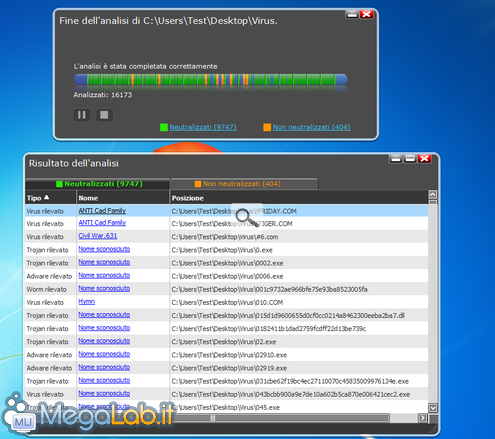Screen dimensions: 495x439
Task: Open the Civil War.631 virus link
Action: tap(98, 236)
